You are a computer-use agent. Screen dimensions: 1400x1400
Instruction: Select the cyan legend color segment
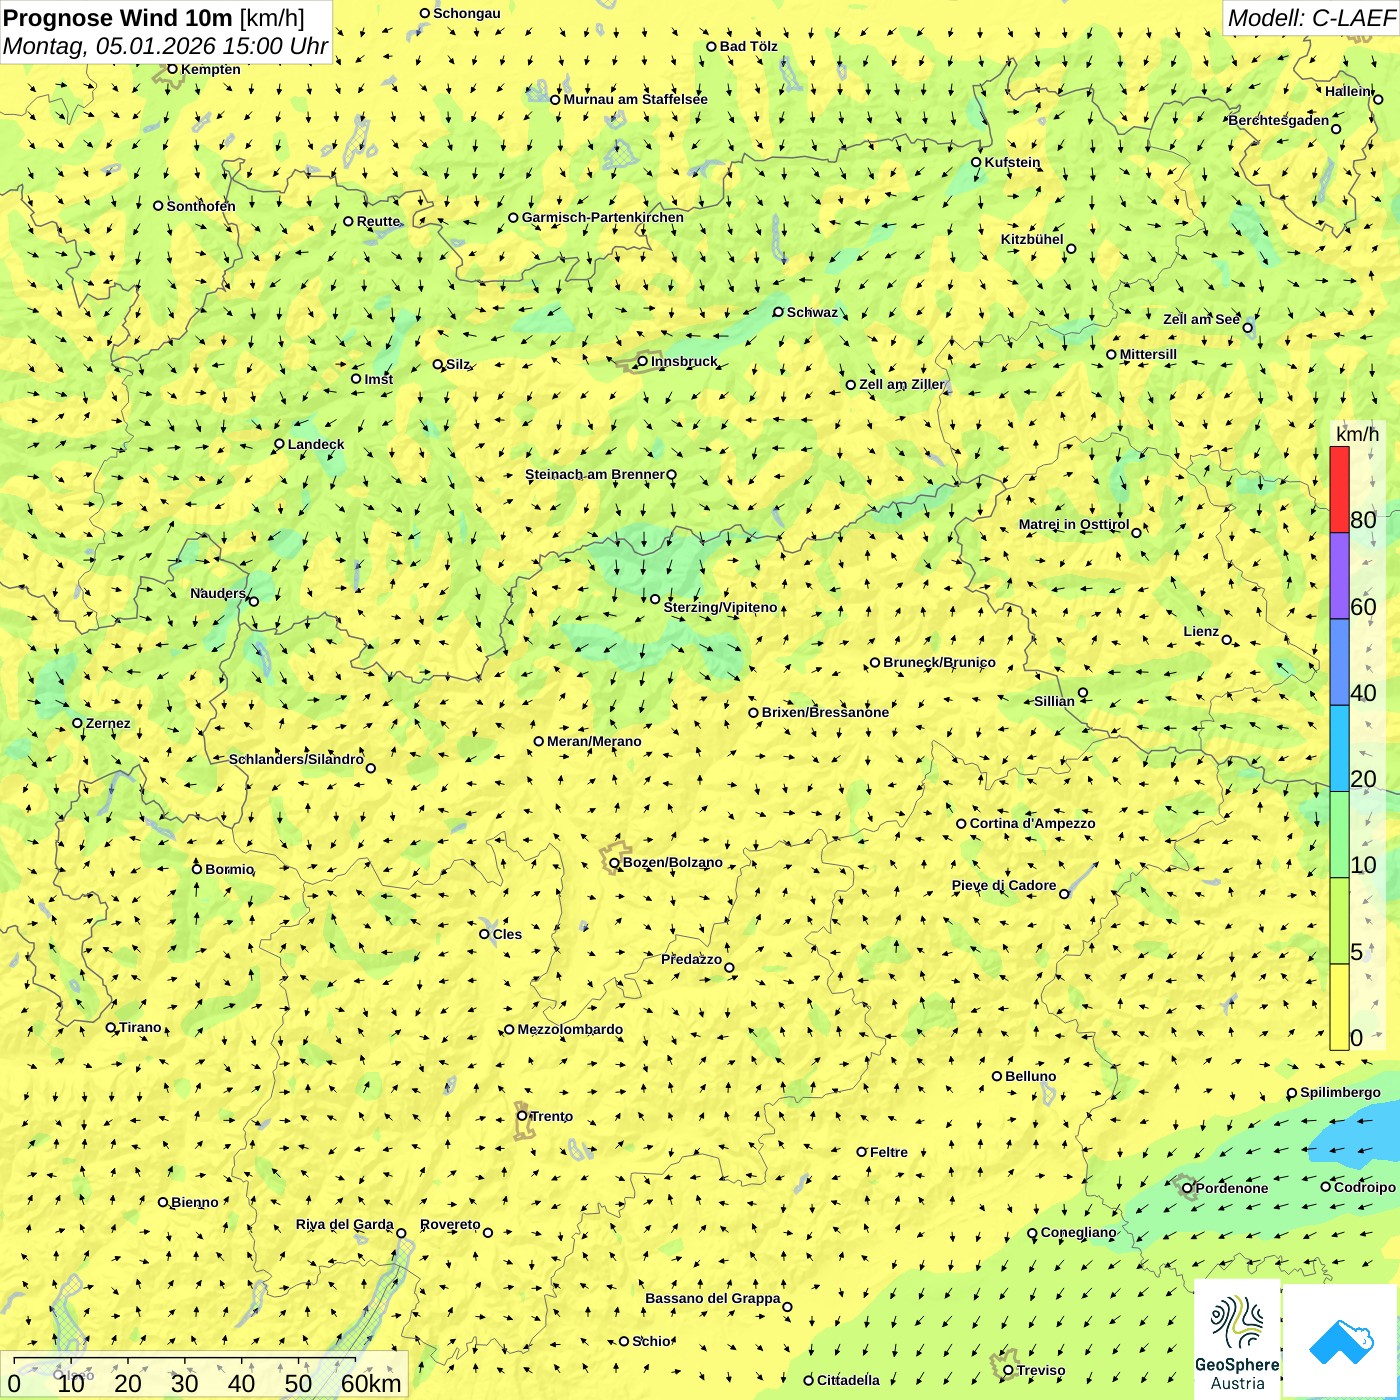tap(1339, 749)
